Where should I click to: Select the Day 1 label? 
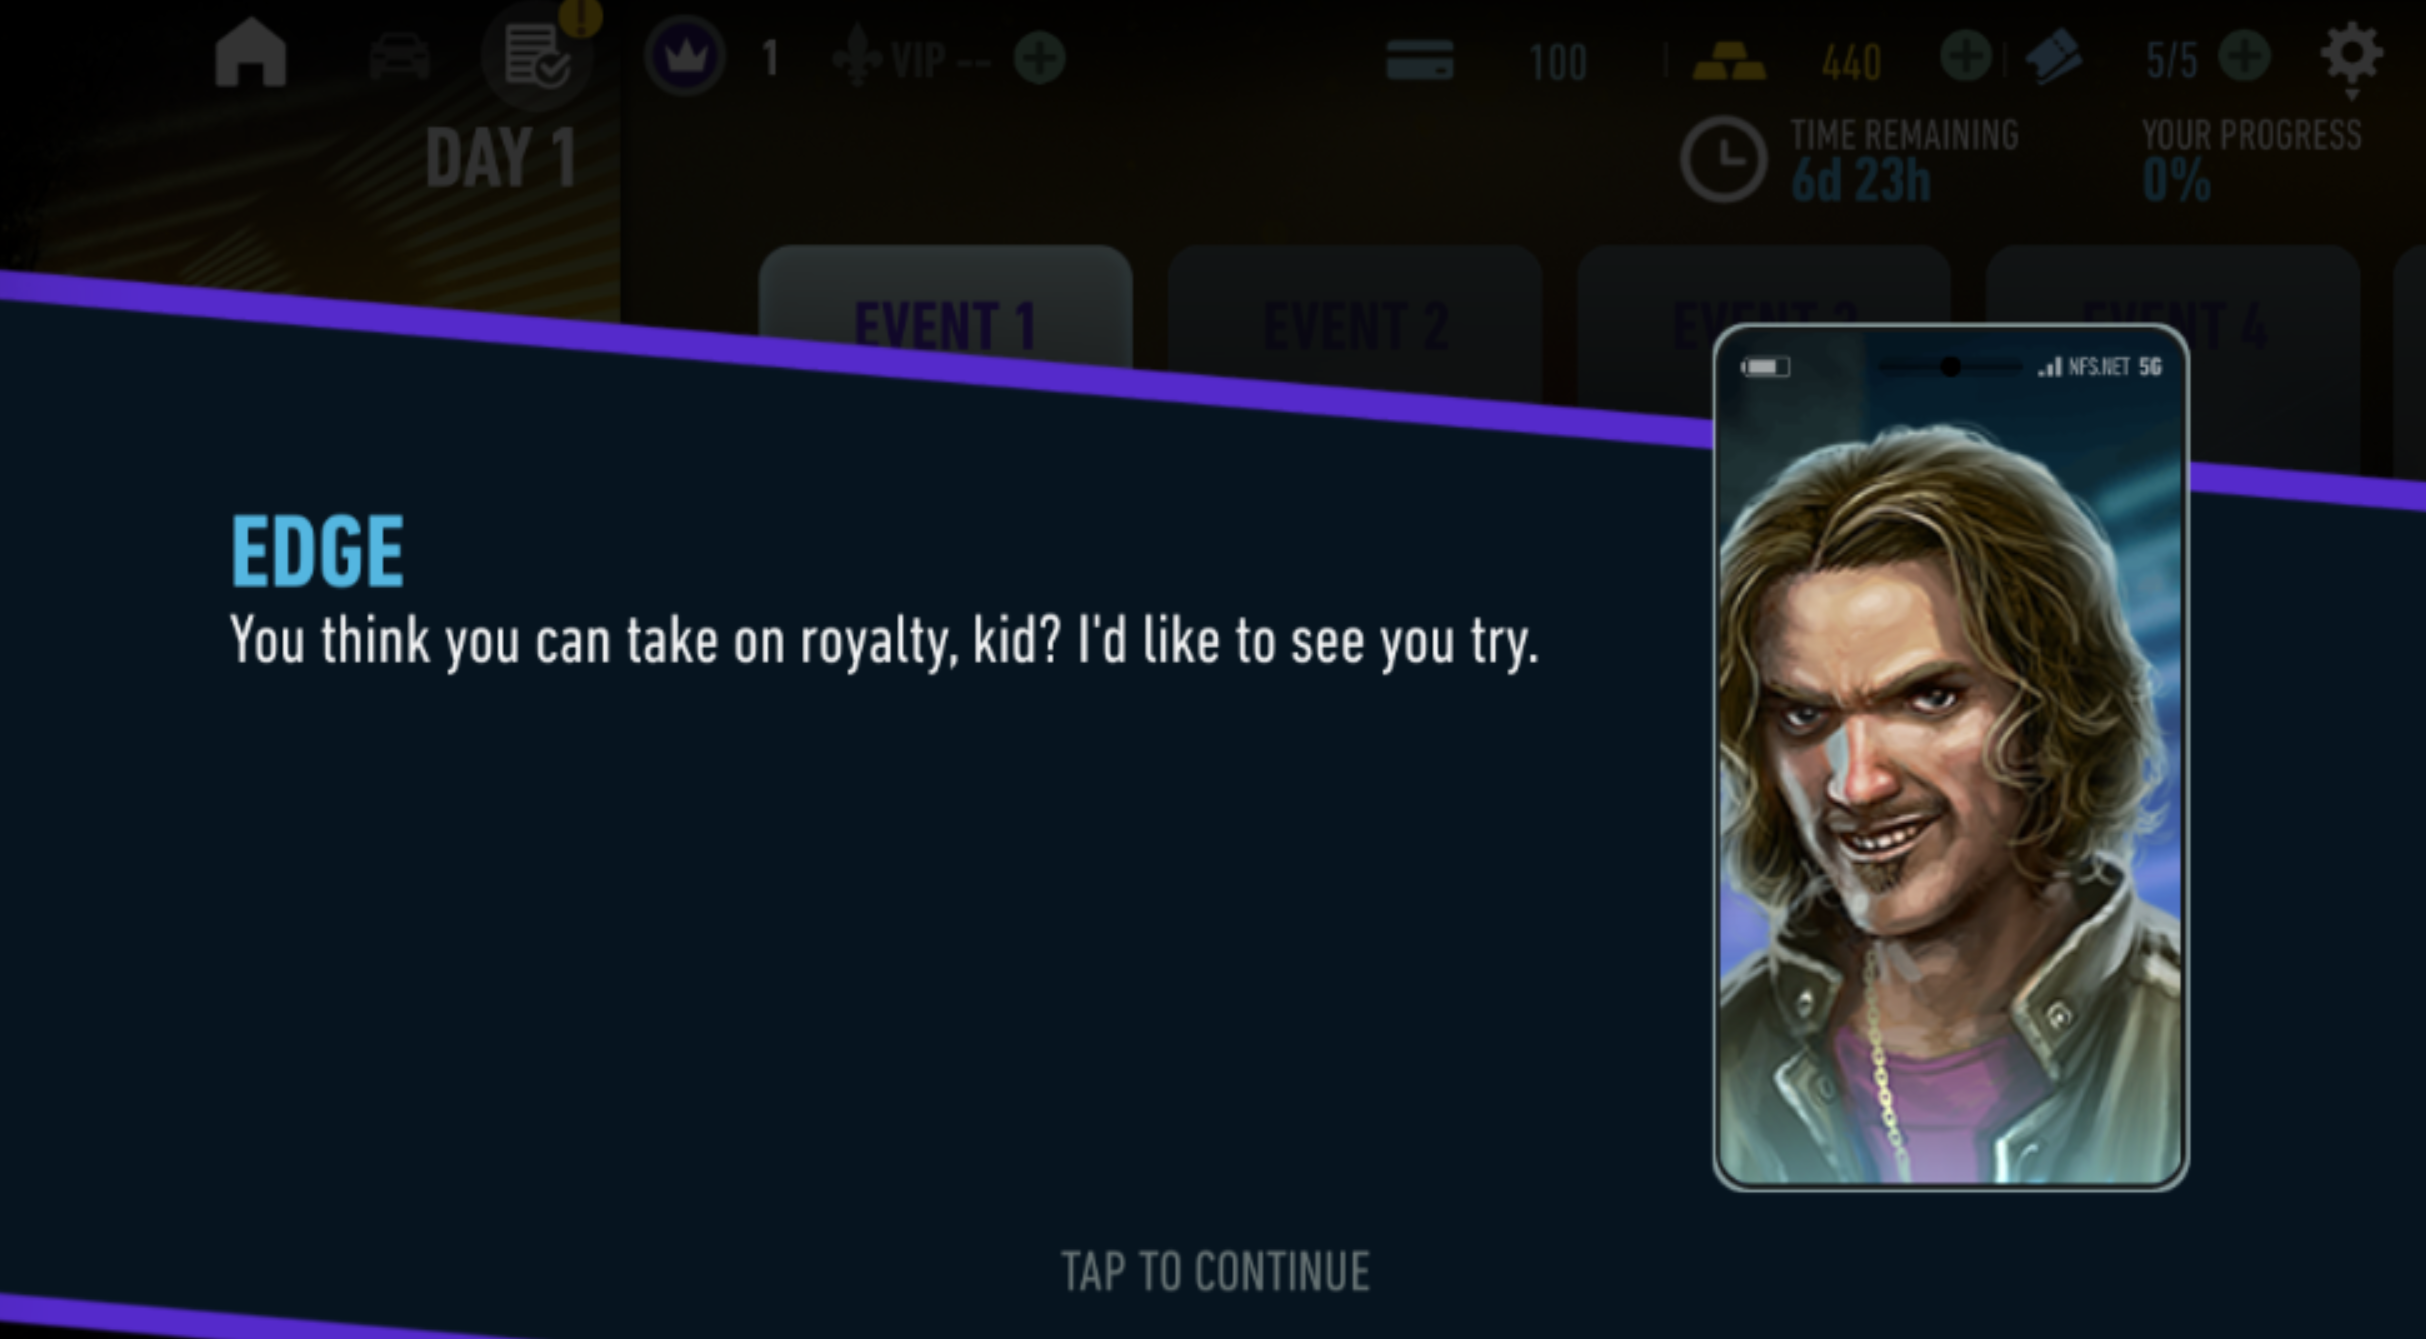tap(501, 158)
